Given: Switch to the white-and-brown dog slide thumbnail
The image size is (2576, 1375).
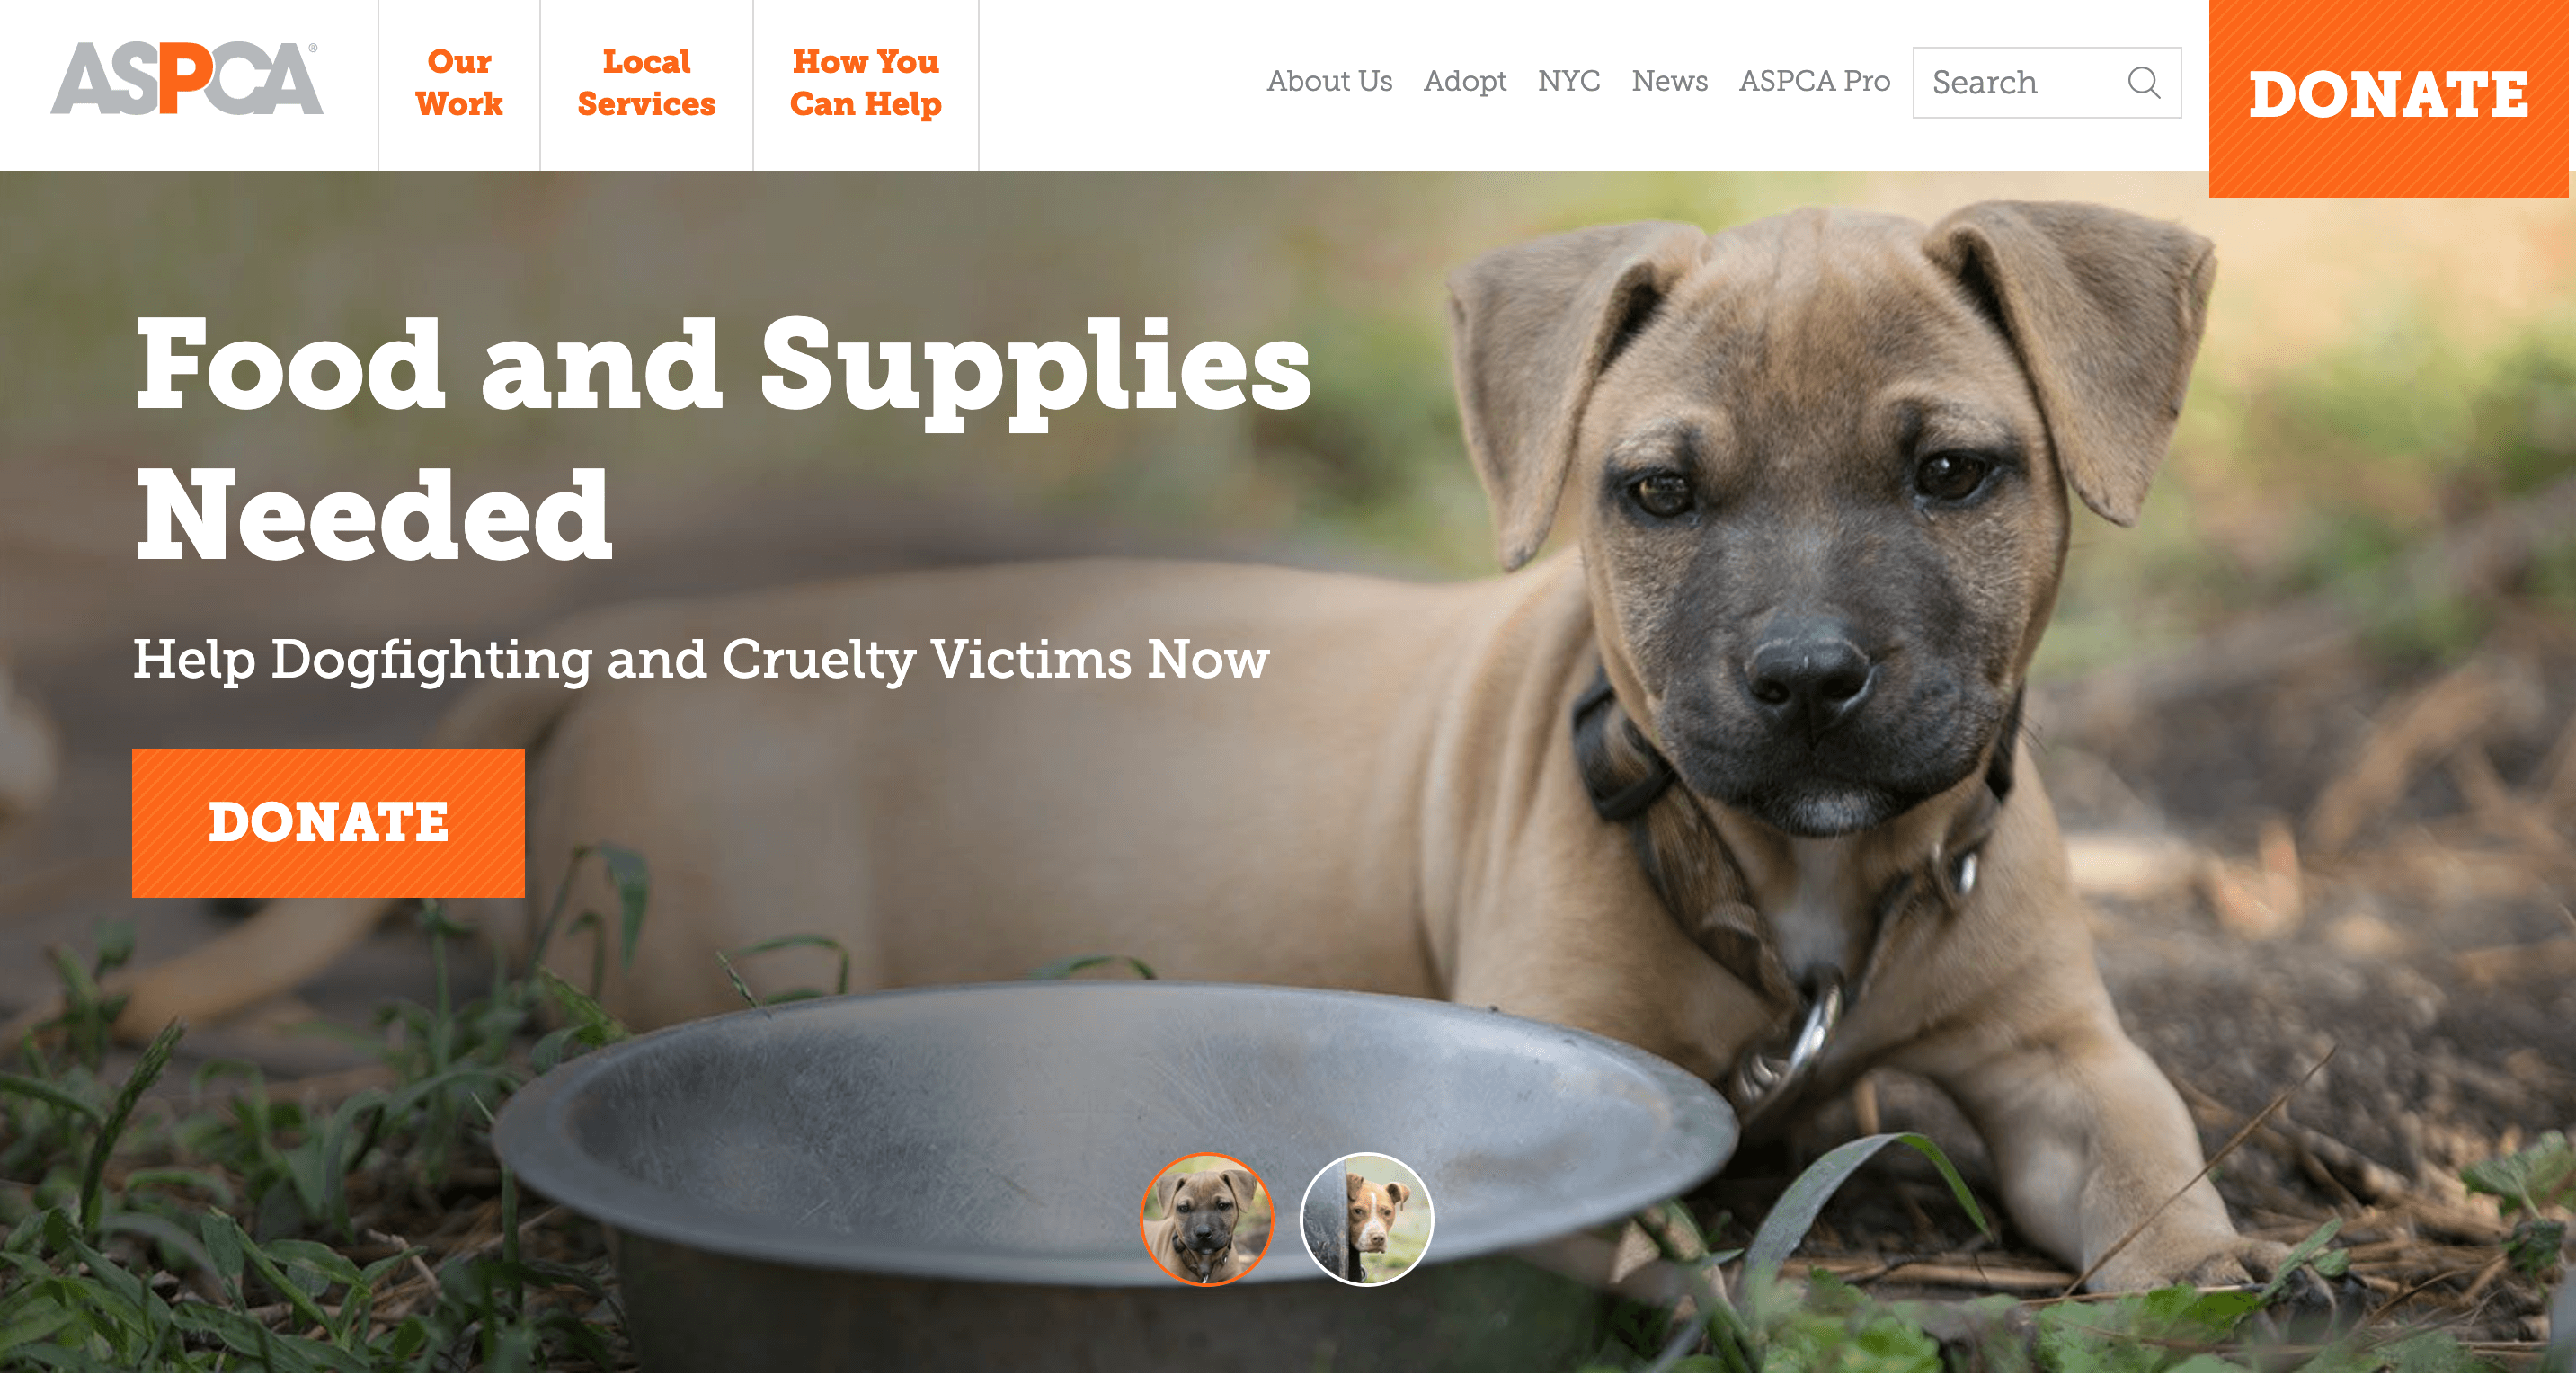Looking at the screenshot, I should click(1366, 1220).
